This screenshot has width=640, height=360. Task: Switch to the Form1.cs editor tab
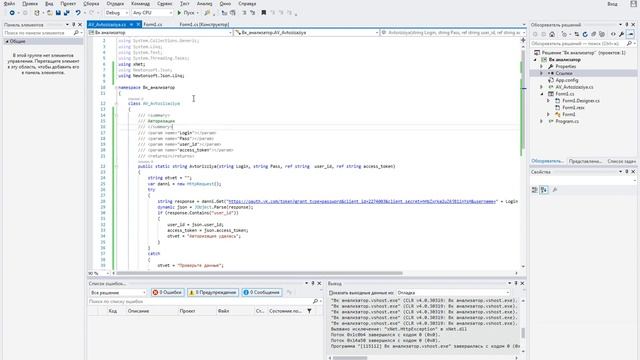(153, 24)
